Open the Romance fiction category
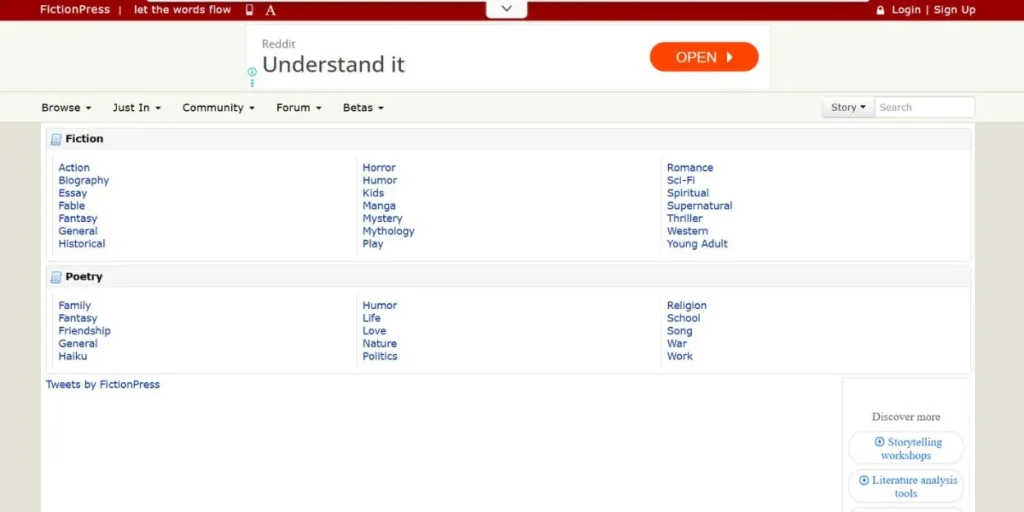 690,168
